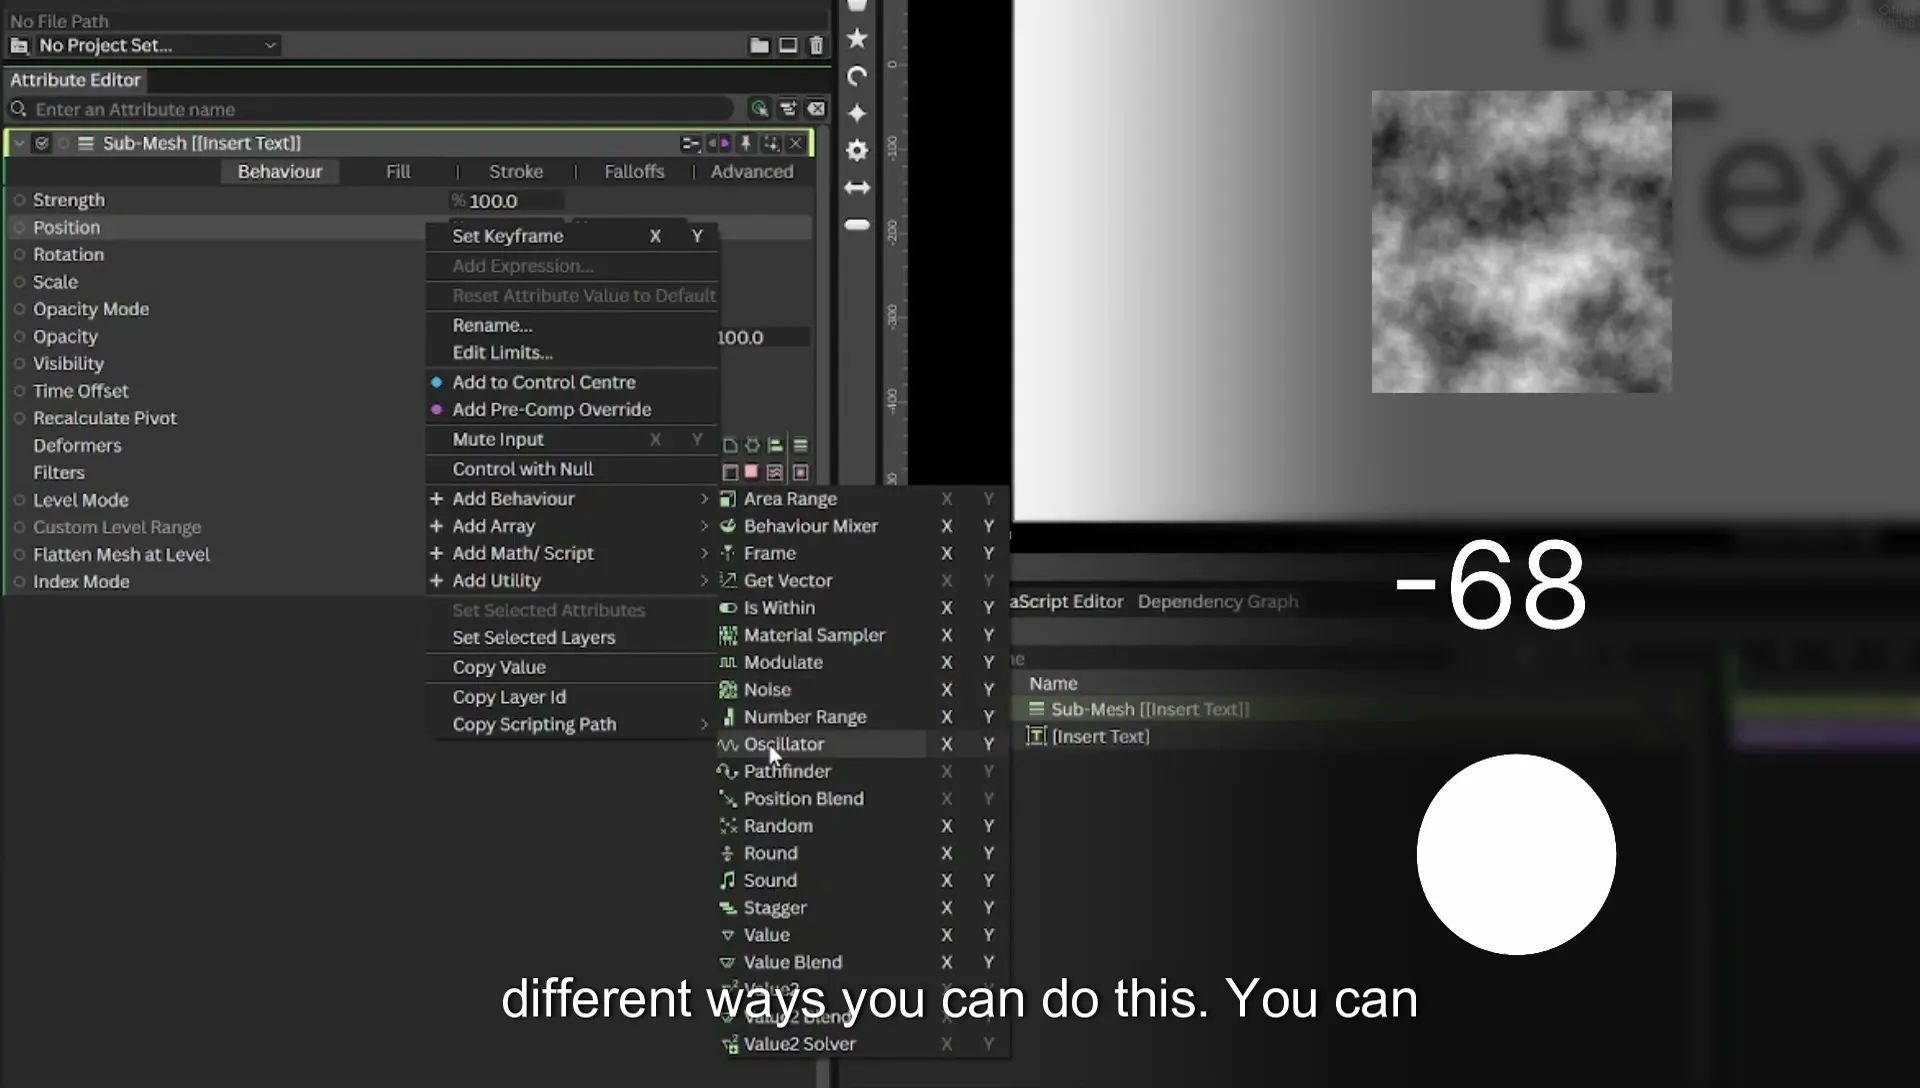Click Control with Null menu entry
This screenshot has width=1920, height=1088.
(x=523, y=469)
